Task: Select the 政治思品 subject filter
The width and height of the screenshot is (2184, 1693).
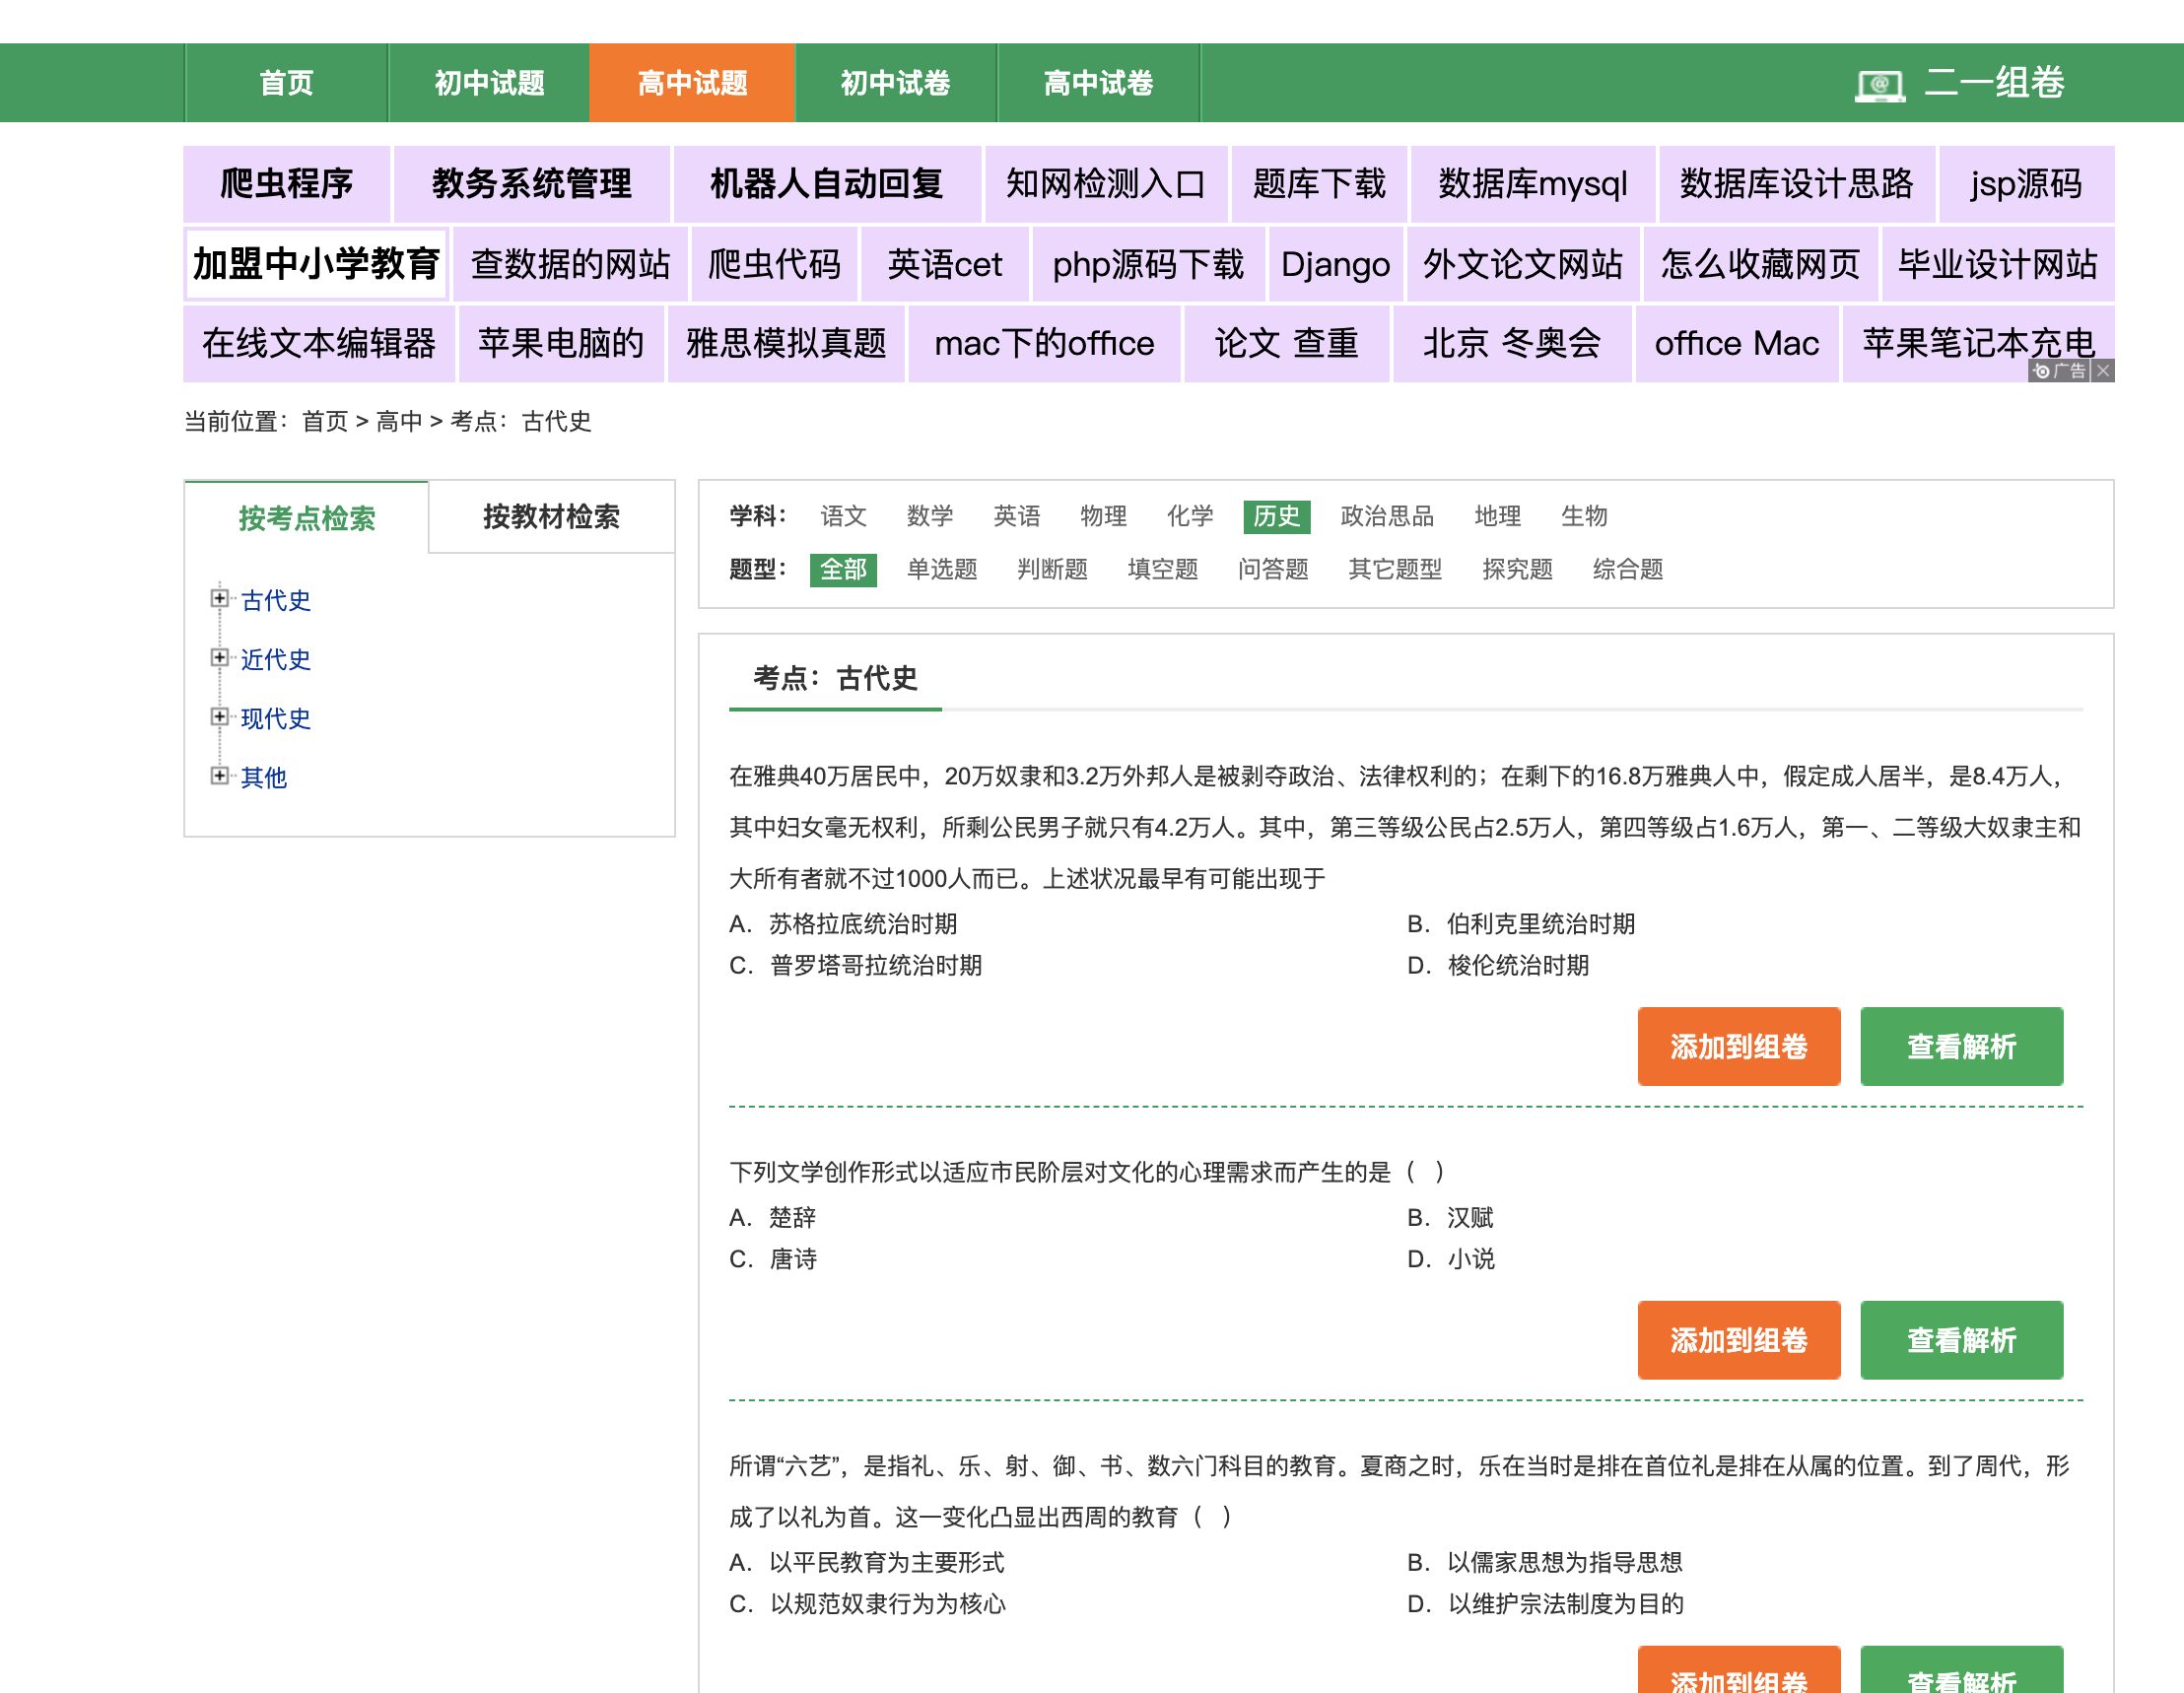Action: tap(1387, 516)
